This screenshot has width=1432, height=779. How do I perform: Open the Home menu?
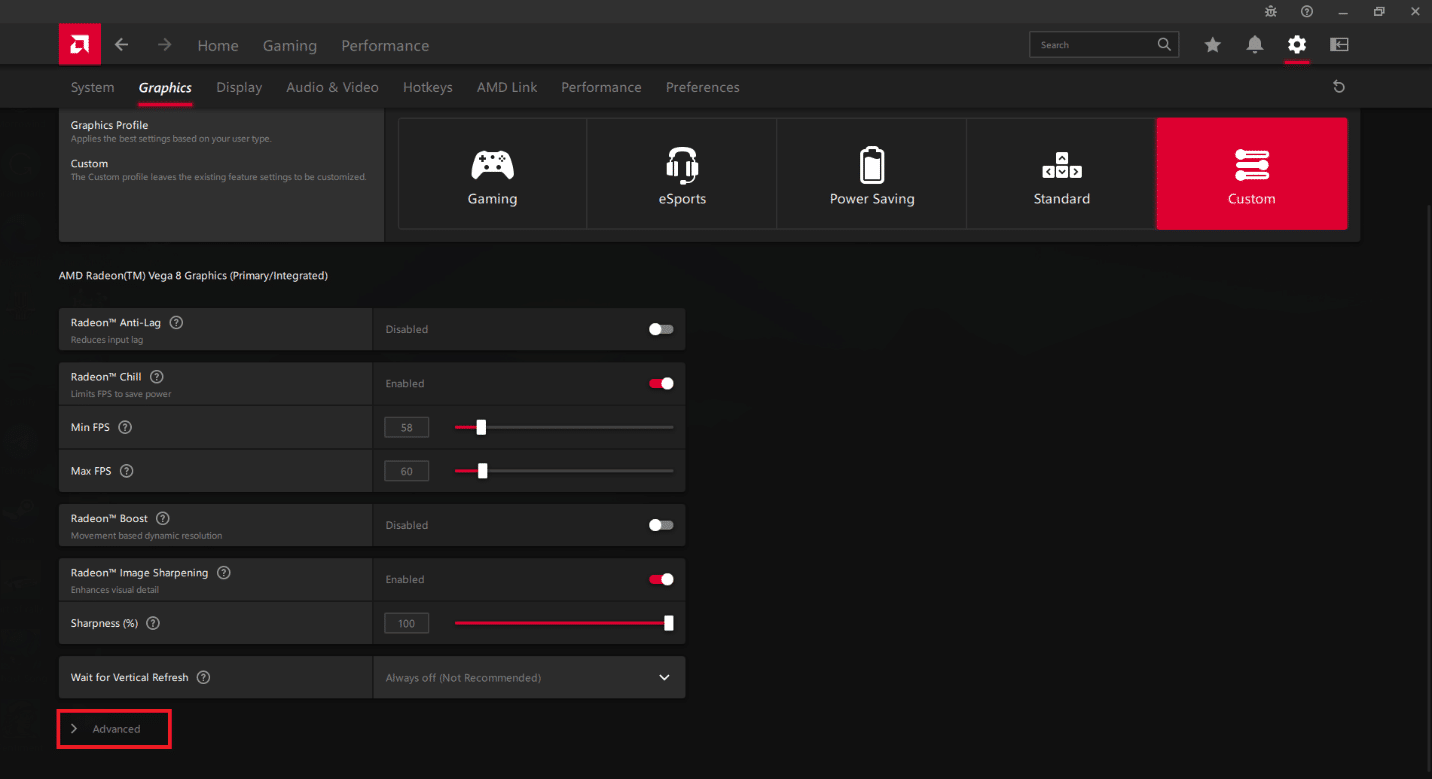tap(218, 46)
